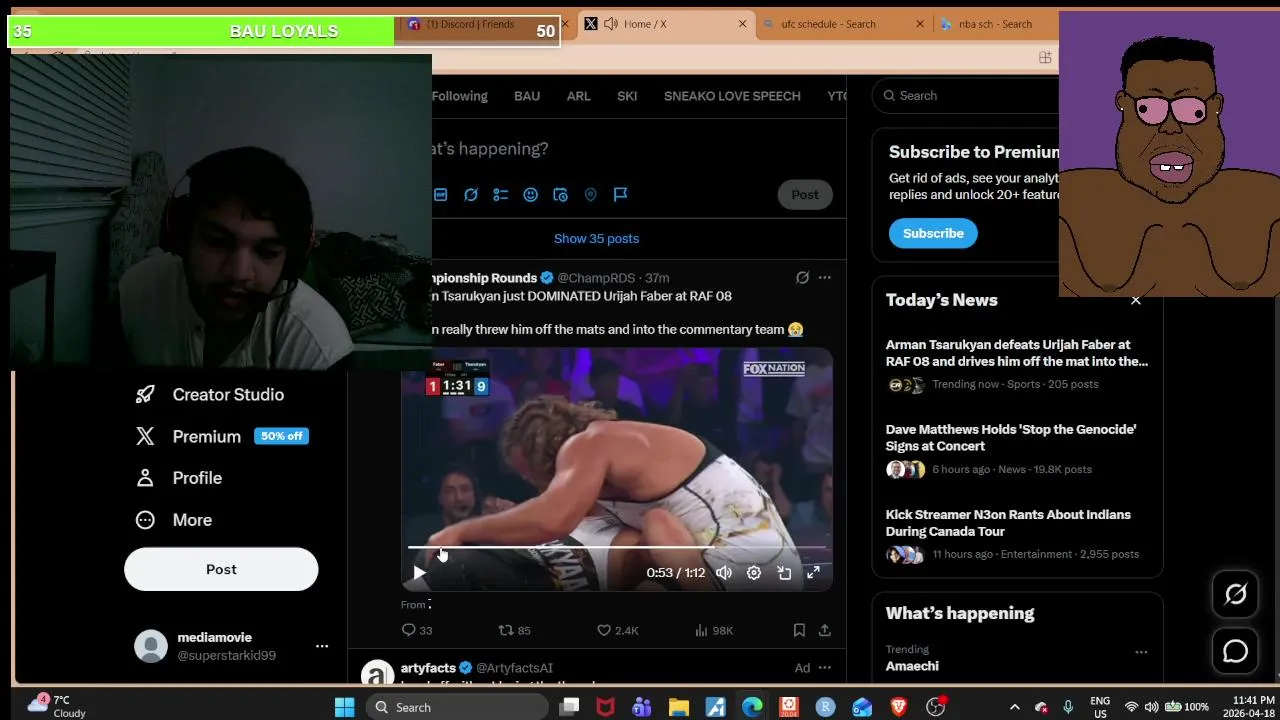Image resolution: width=1280 pixels, height=720 pixels.
Task: Add a poll to the post
Action: pyautogui.click(x=501, y=195)
